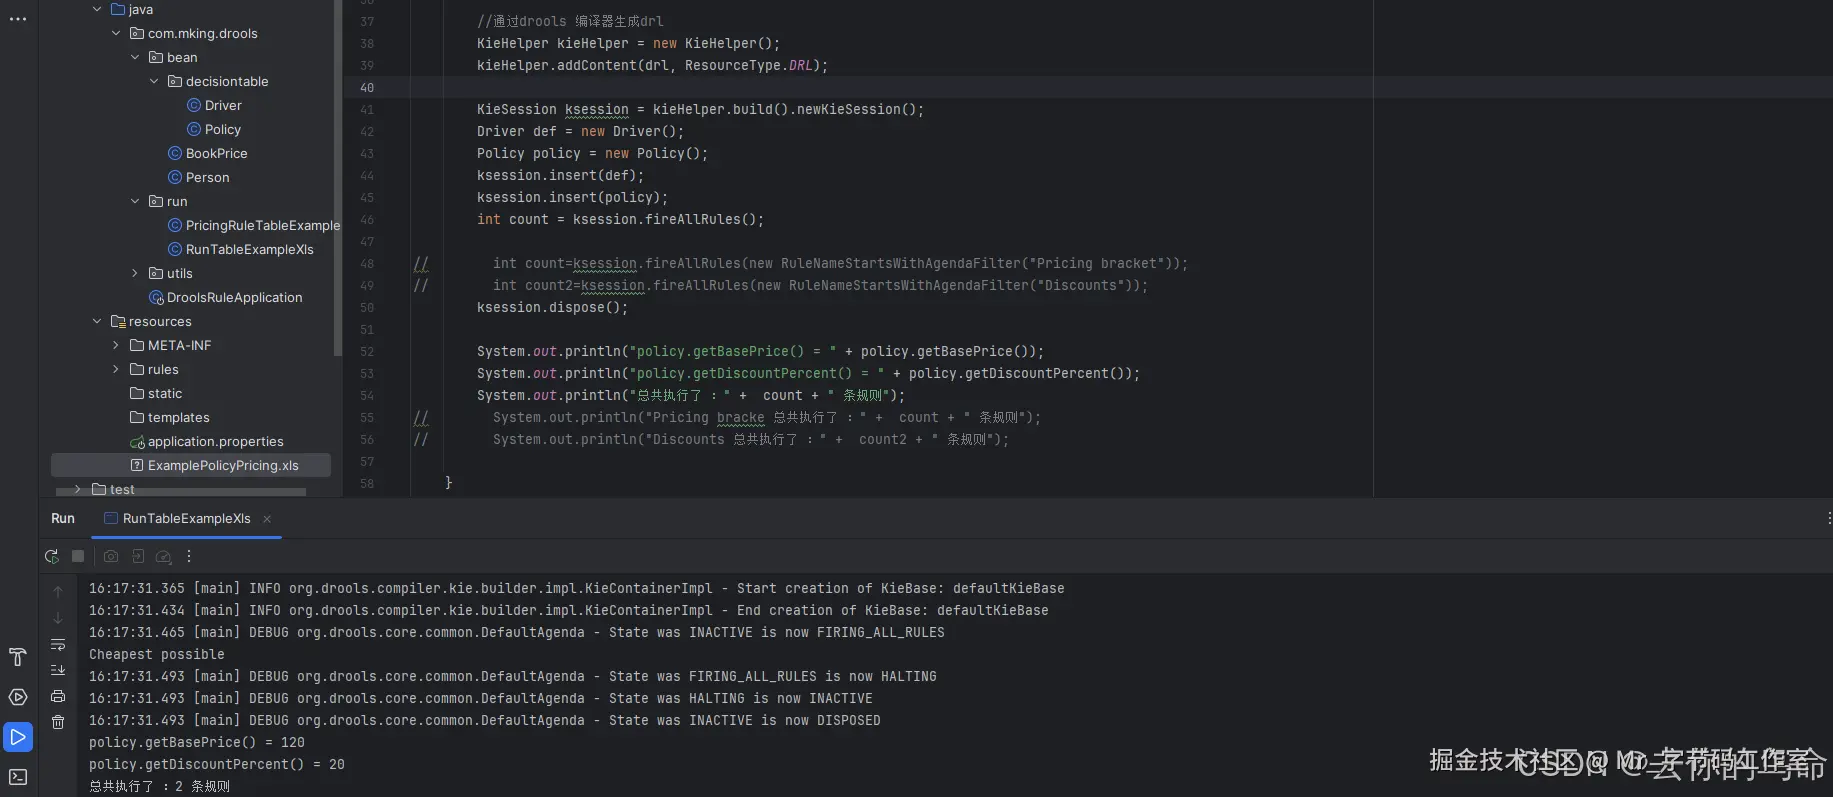The width and height of the screenshot is (1833, 797).
Task: Print the console output
Action: [58, 696]
